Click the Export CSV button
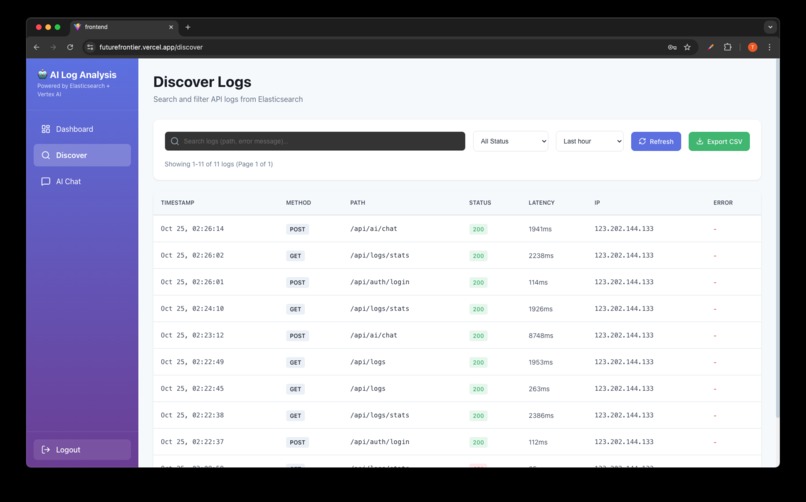This screenshot has height=502, width=806. pos(719,141)
